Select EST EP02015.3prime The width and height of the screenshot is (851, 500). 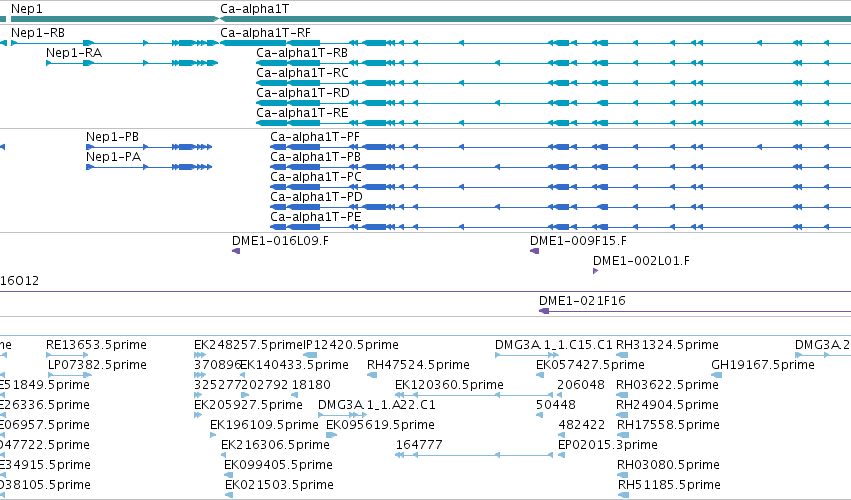(607, 446)
